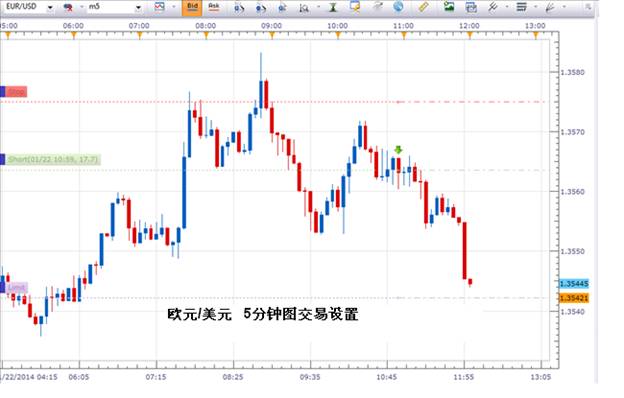Click the 1.35445 blue price tag
The width and height of the screenshot is (624, 398).
(x=574, y=284)
